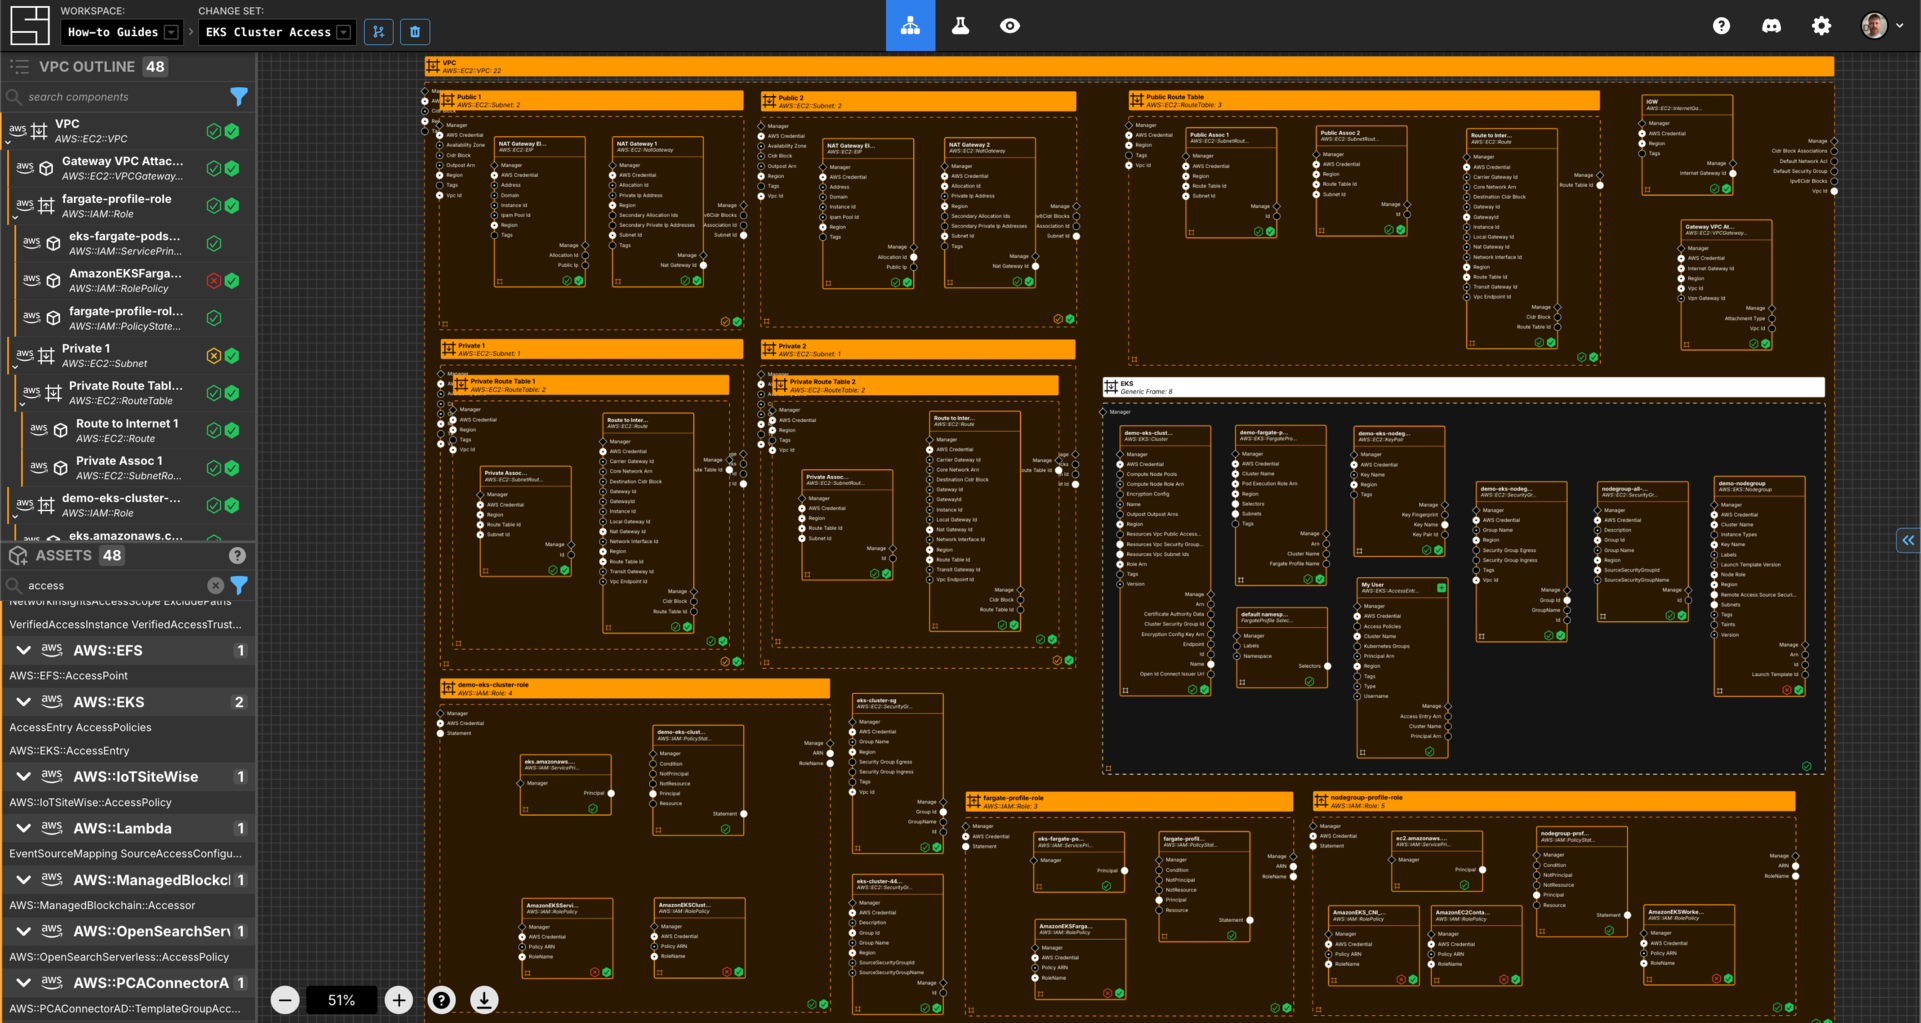Switch to the Diagram/model view
Image resolution: width=1921 pixels, height=1023 pixels.
[910, 26]
